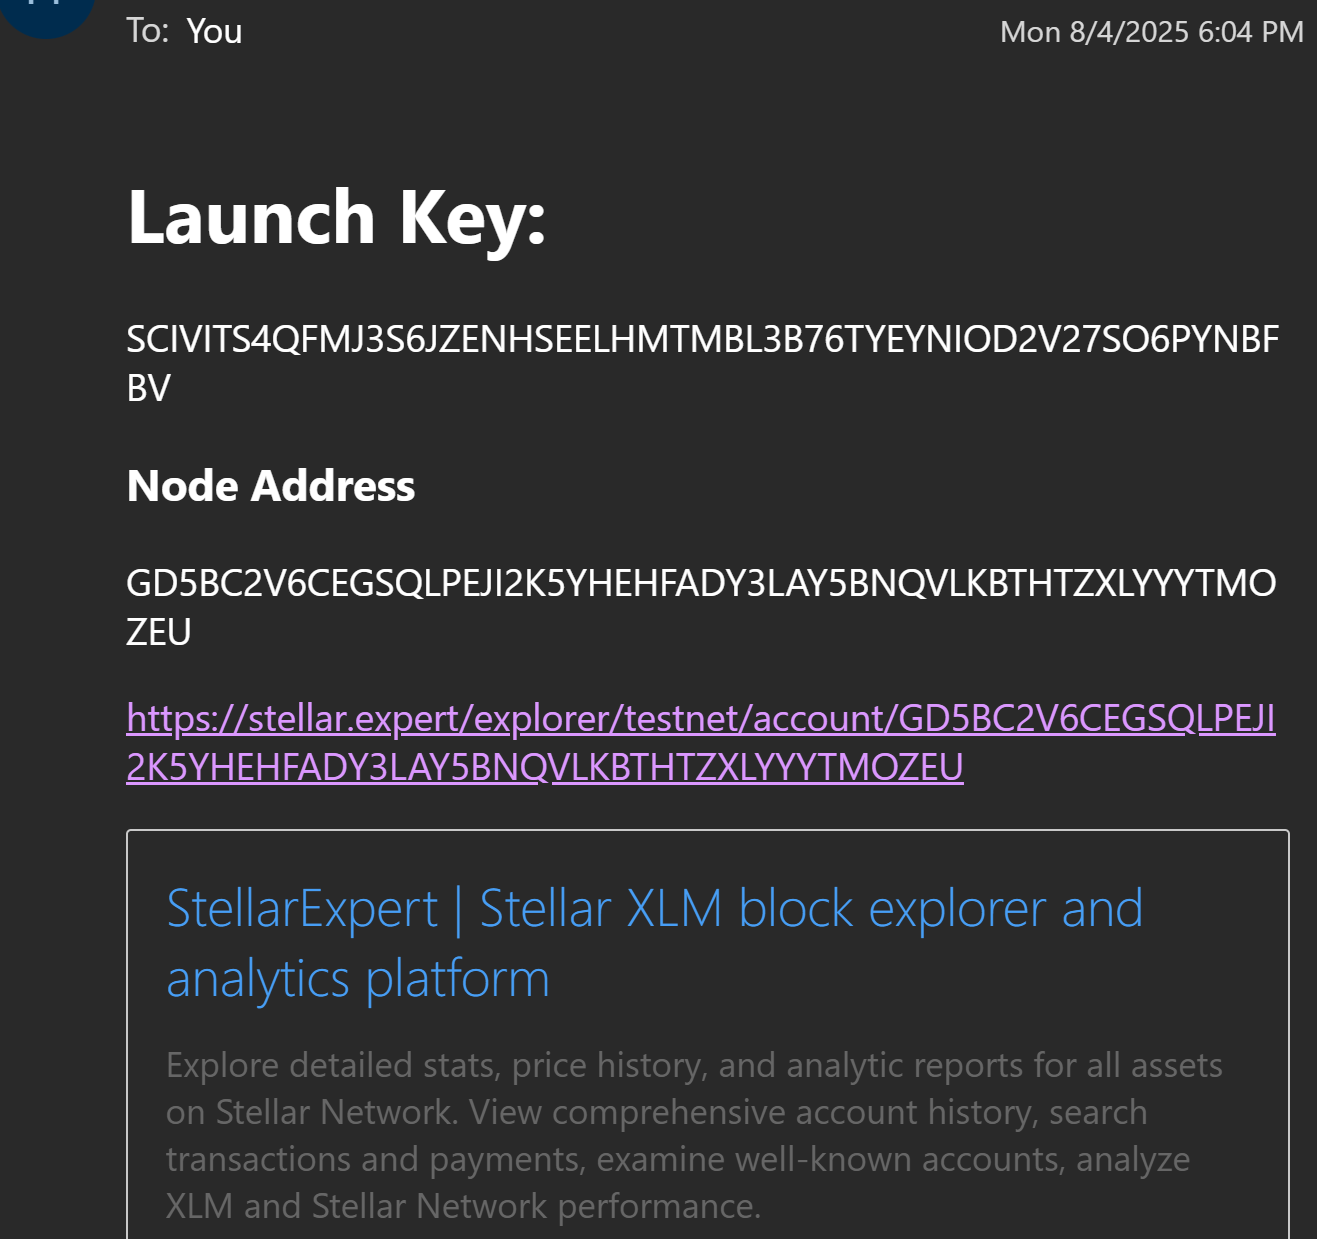Click description line "XLM and Stellar Network performance"
Screen dimensions: 1317x1239
pos(463,1206)
